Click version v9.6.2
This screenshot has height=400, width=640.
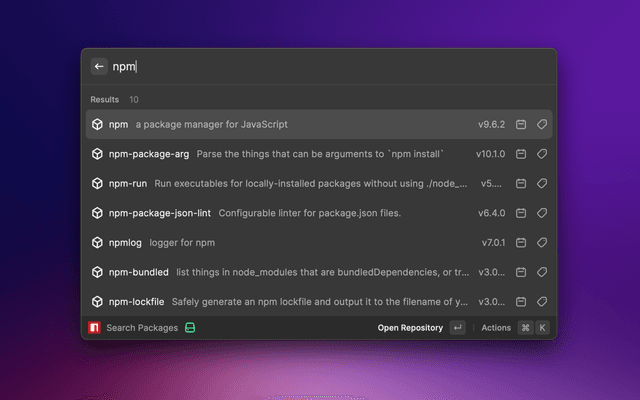pos(491,124)
